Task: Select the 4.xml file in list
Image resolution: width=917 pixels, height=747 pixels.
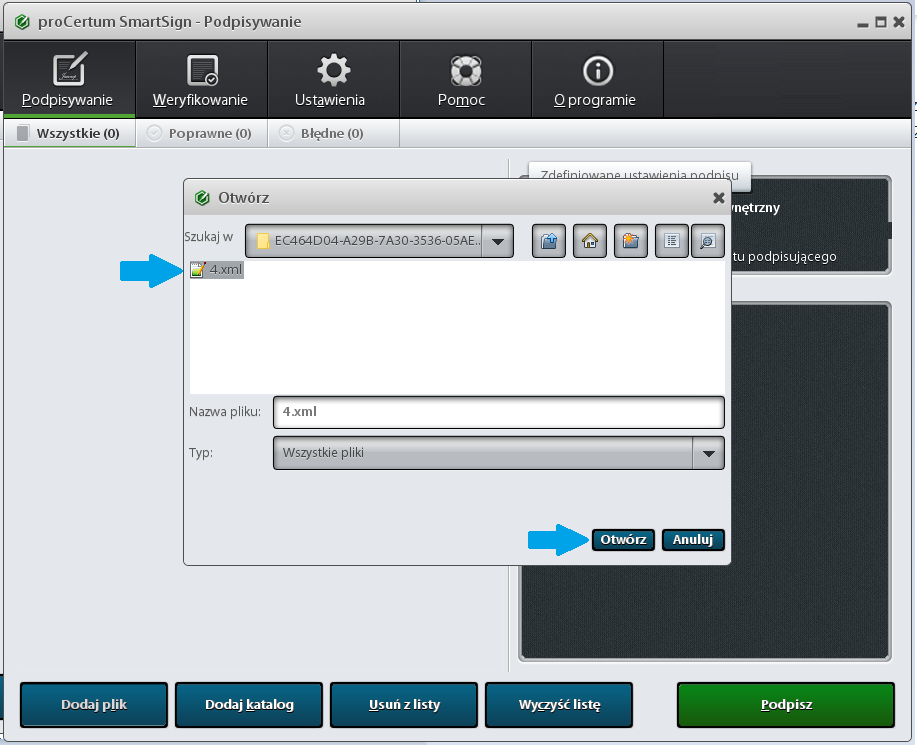Action: coord(216,270)
